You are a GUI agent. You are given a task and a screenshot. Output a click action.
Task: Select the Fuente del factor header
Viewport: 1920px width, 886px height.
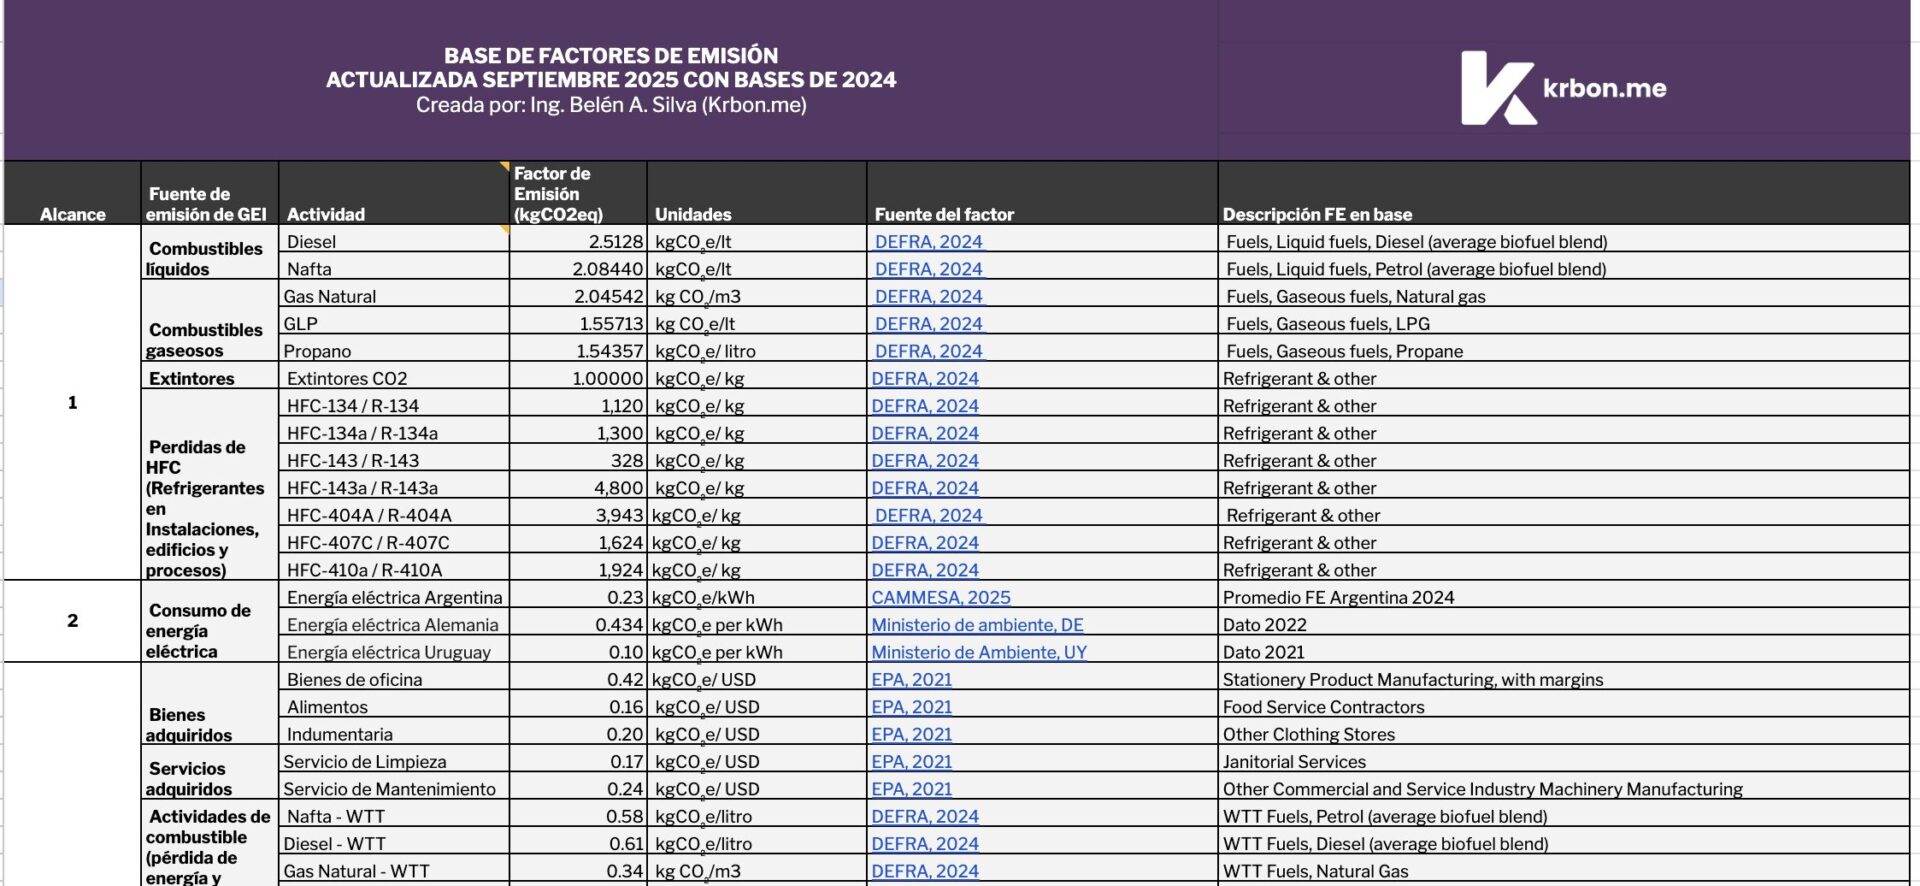coord(1042,193)
